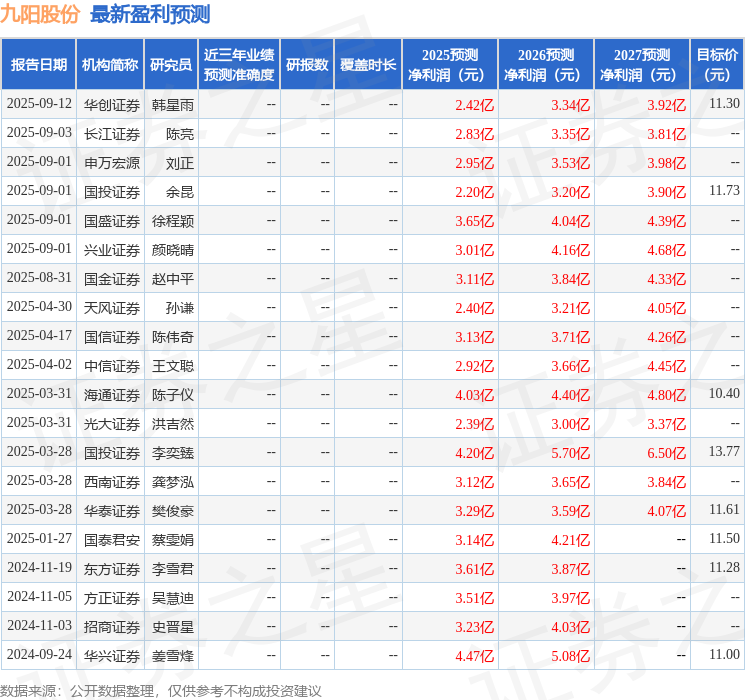The height and width of the screenshot is (700, 745).
Task: Click target price 11.61
Action: tap(724, 509)
